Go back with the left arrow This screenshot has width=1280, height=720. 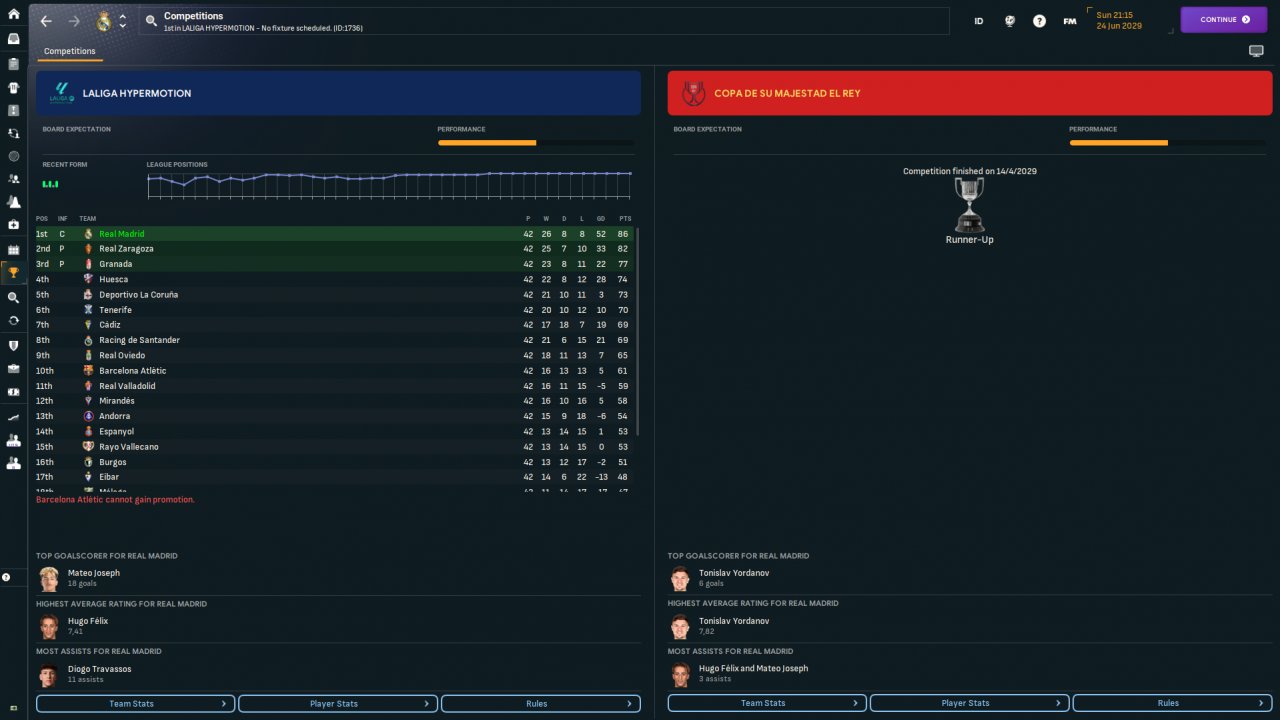[x=46, y=21]
